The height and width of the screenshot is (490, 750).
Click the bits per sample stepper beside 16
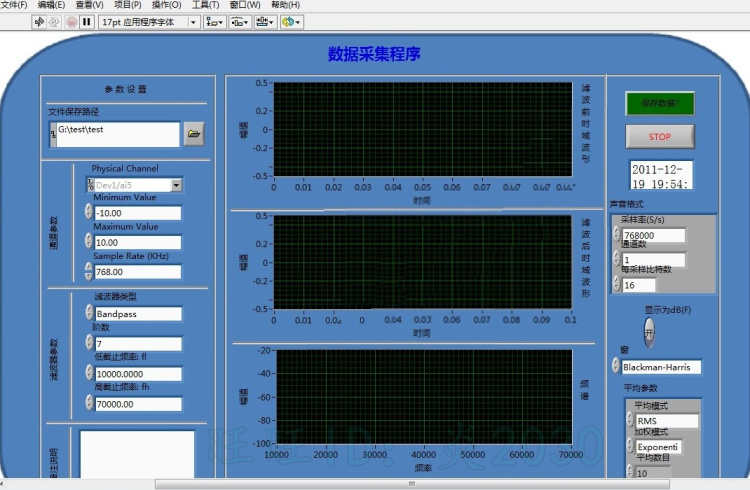click(x=617, y=283)
